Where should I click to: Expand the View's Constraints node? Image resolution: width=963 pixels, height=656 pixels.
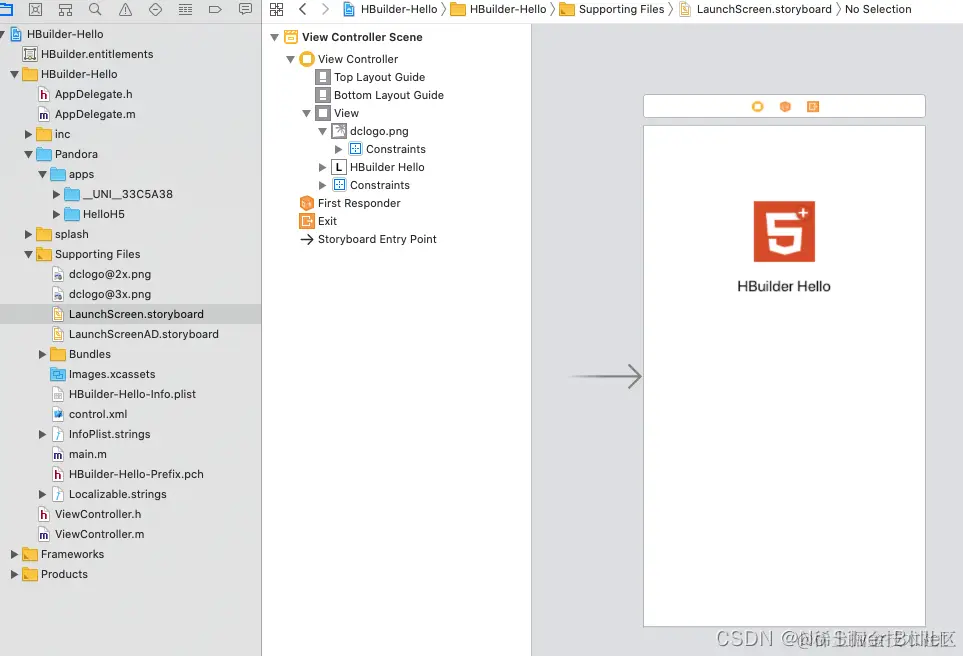click(322, 185)
